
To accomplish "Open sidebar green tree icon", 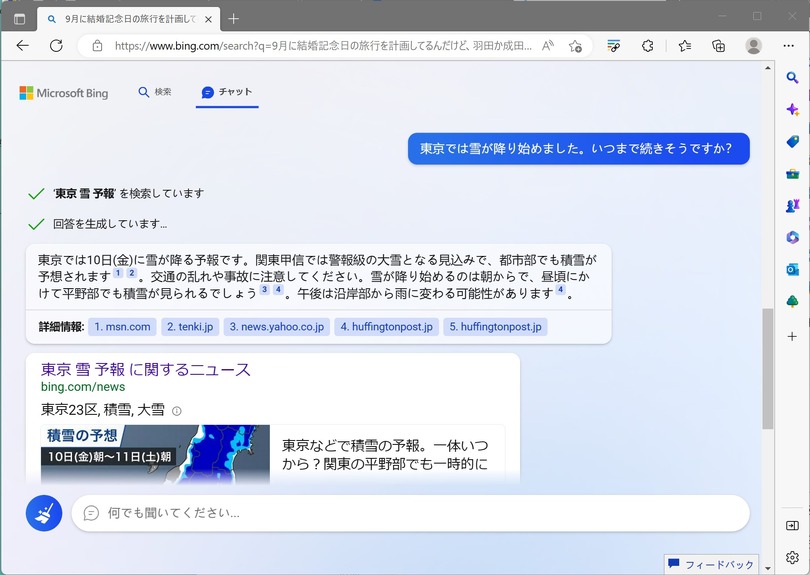I will coord(792,301).
